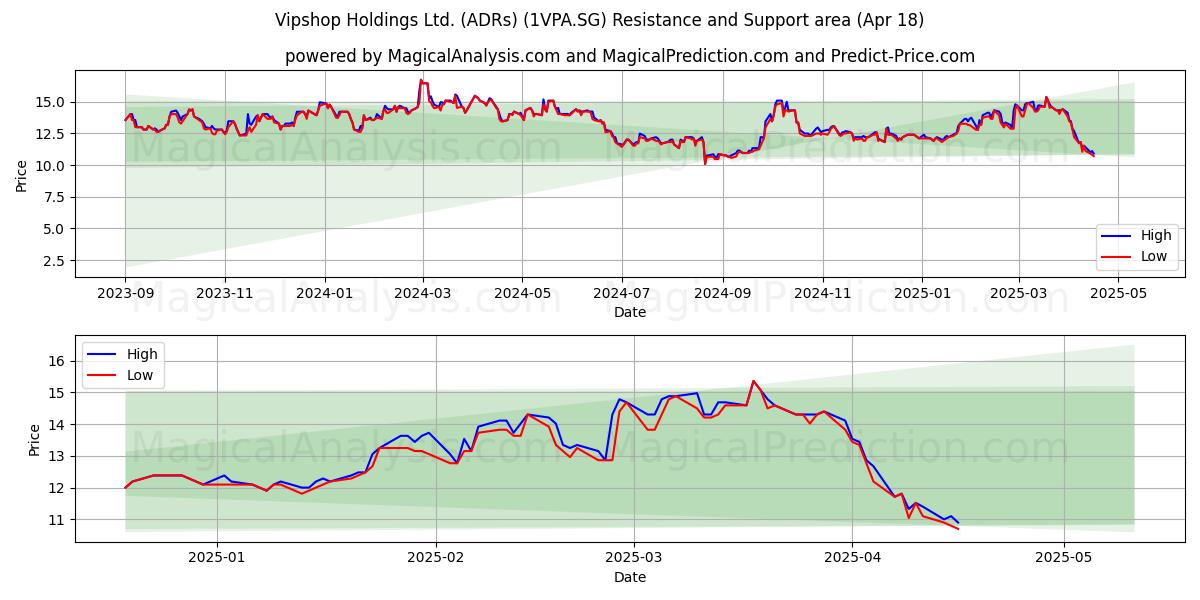Click the 'Date' axis label under bottom chart
Viewport: 1200px width, 600px height.
coord(630,577)
